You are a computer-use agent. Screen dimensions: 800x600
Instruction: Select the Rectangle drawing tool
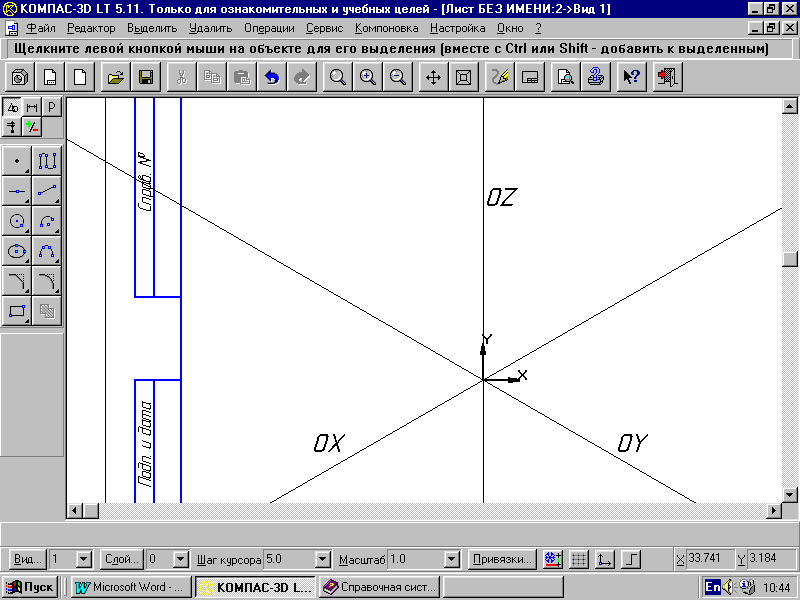point(17,311)
